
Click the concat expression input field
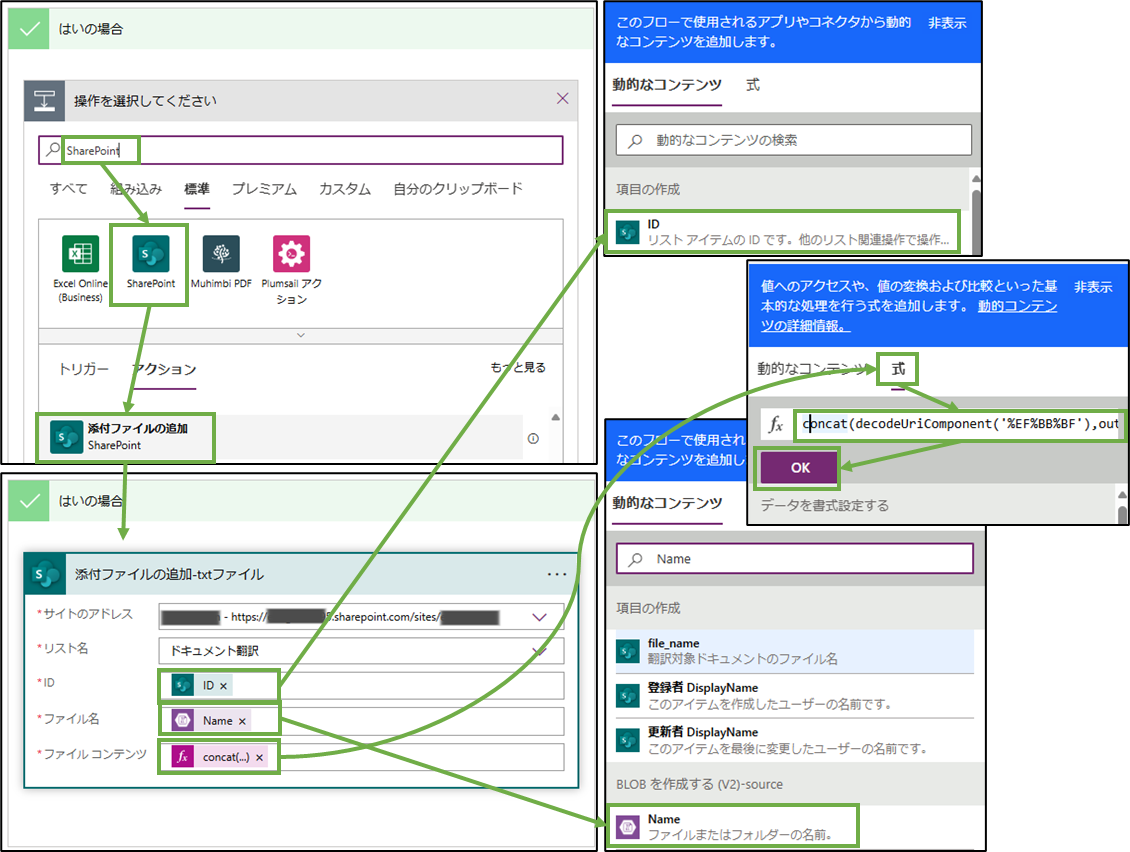[958, 425]
